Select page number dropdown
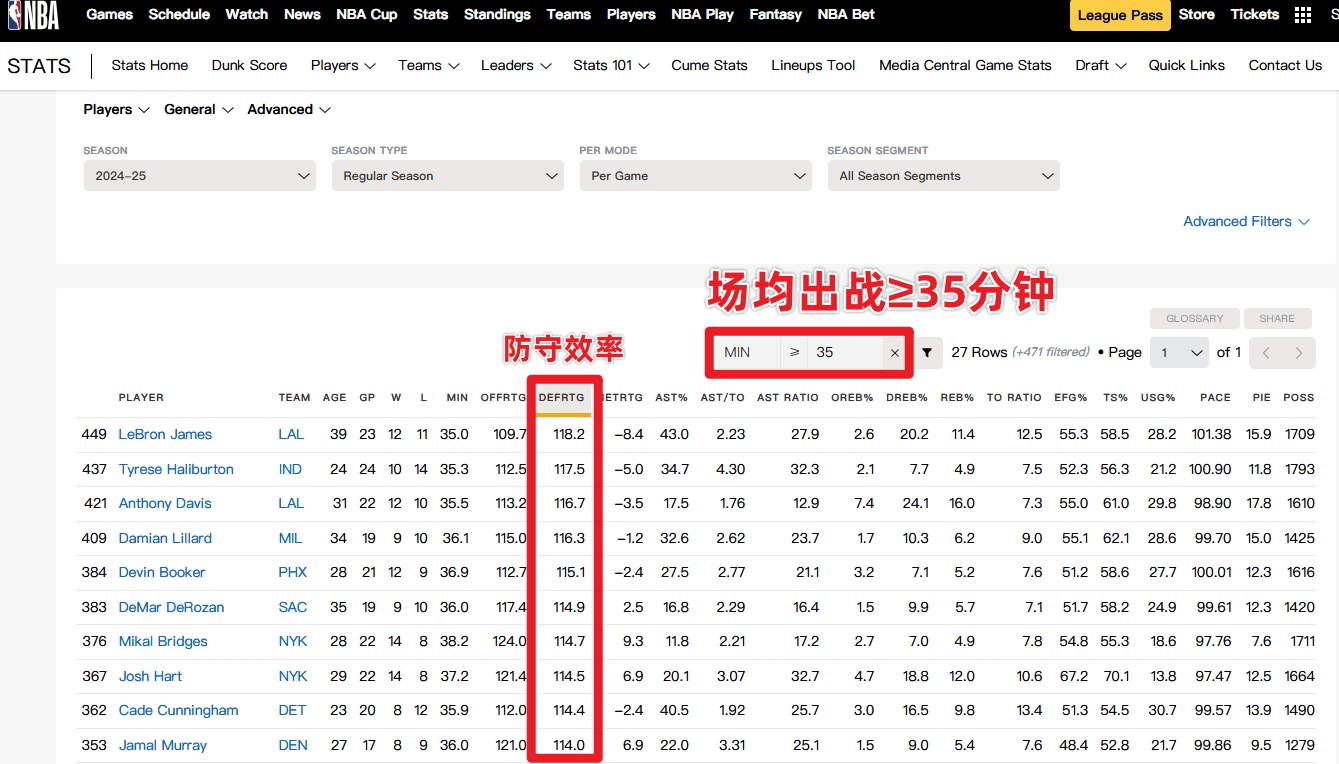The height and width of the screenshot is (764, 1339). (1180, 353)
